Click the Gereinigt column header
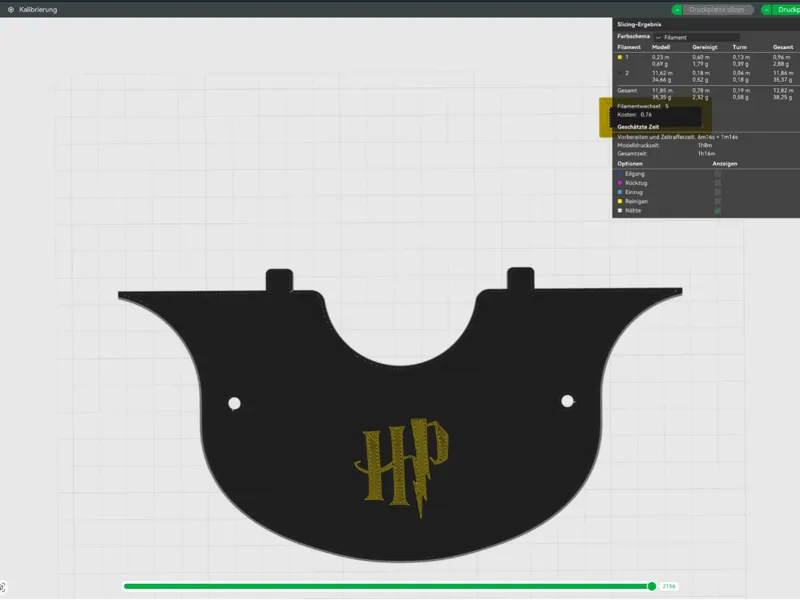The width and height of the screenshot is (800, 600). [705, 47]
